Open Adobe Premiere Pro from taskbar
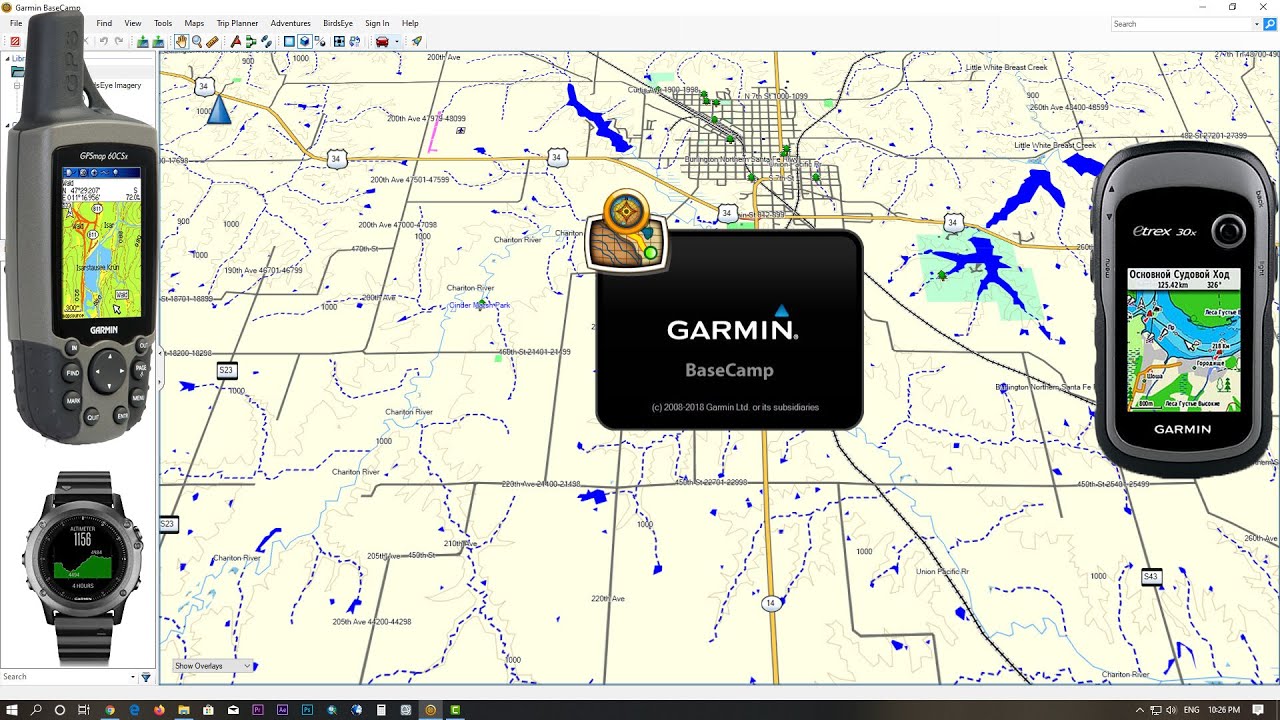Viewport: 1280px width, 720px height. pos(258,710)
